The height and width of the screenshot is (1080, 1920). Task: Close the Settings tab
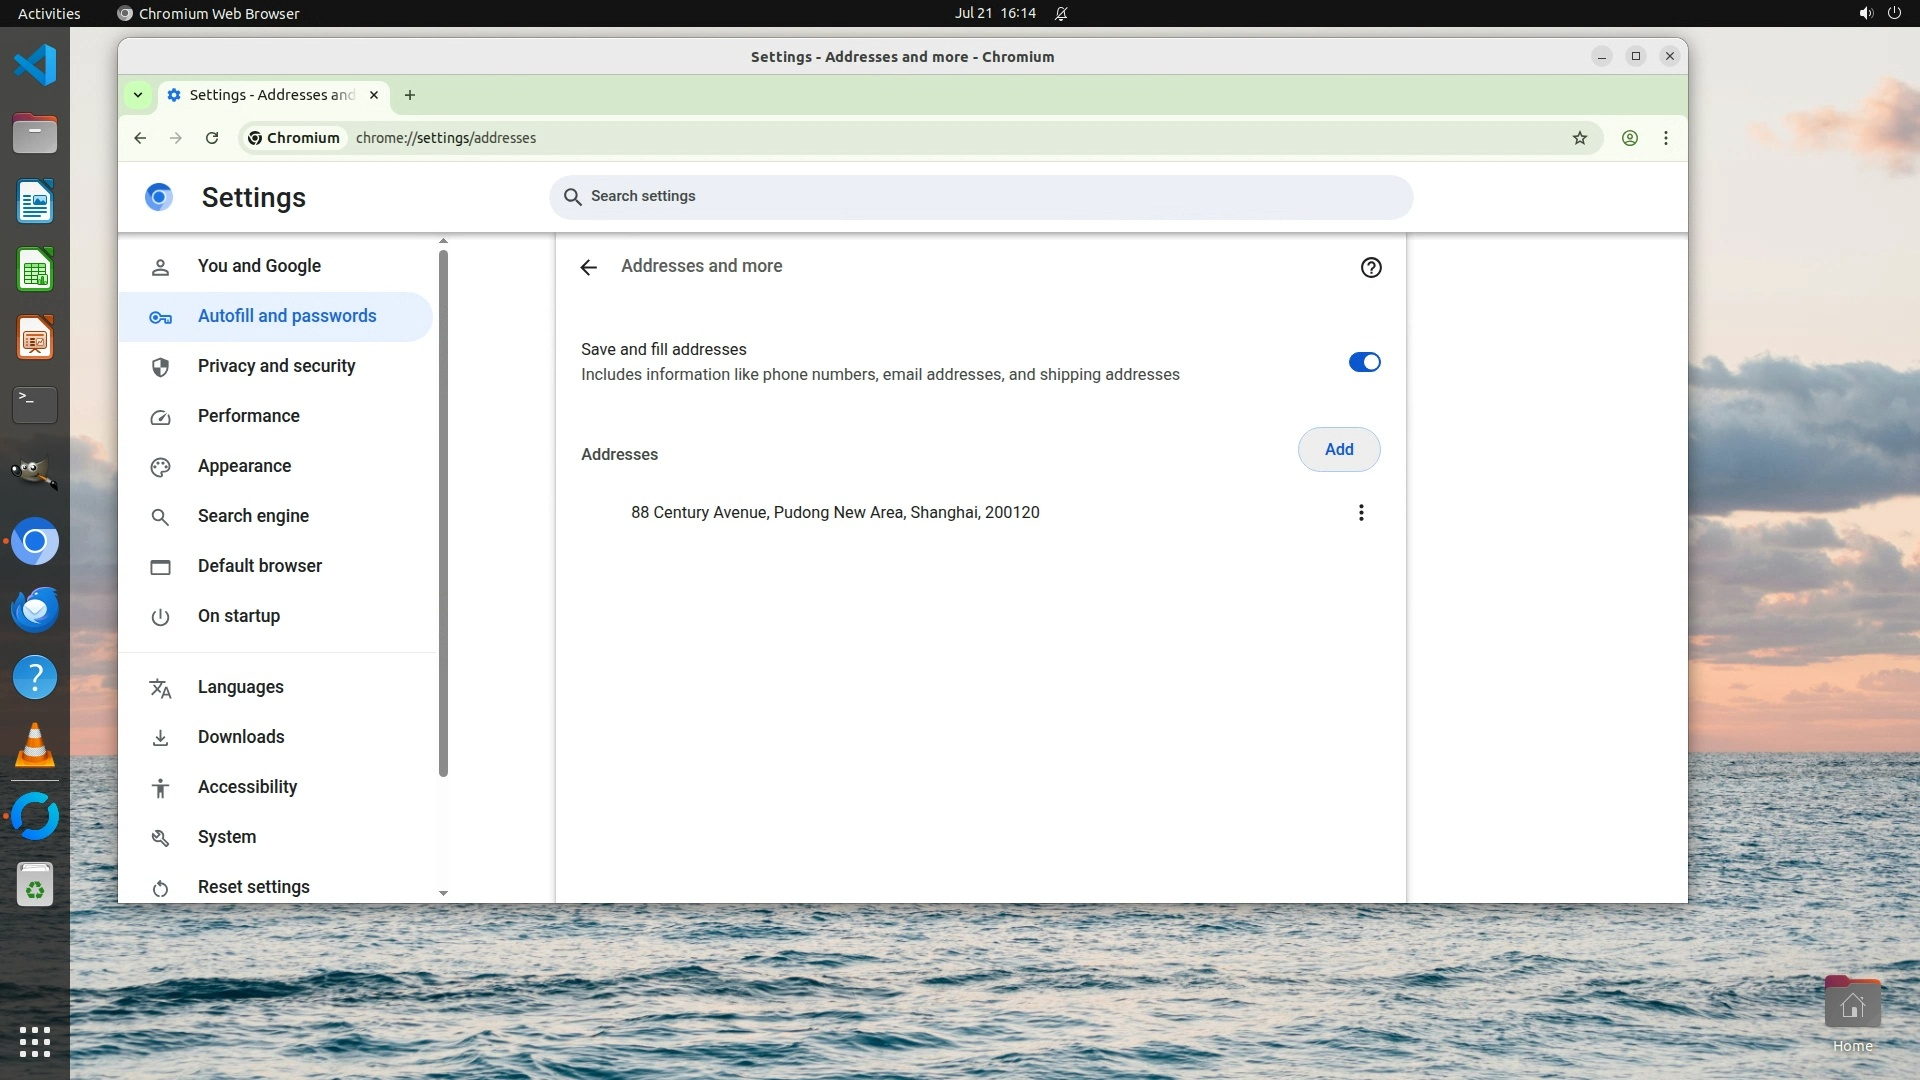coord(374,95)
